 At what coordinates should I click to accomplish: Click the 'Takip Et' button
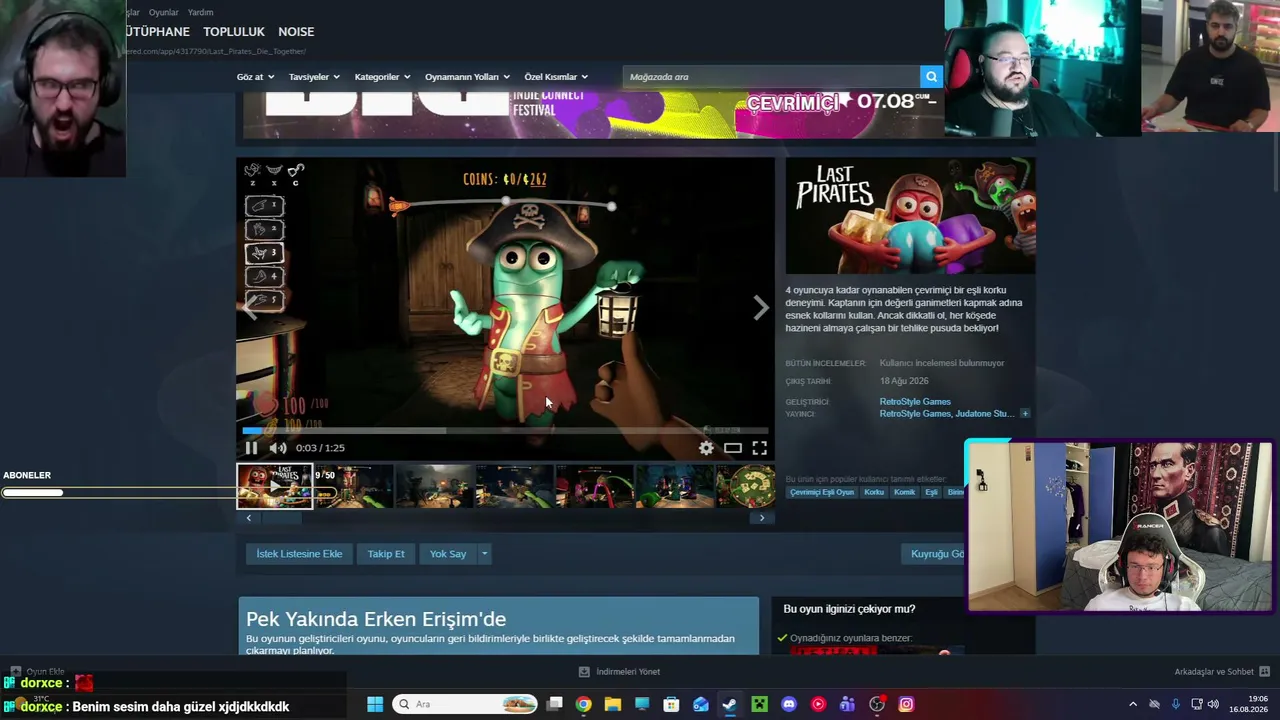(386, 554)
